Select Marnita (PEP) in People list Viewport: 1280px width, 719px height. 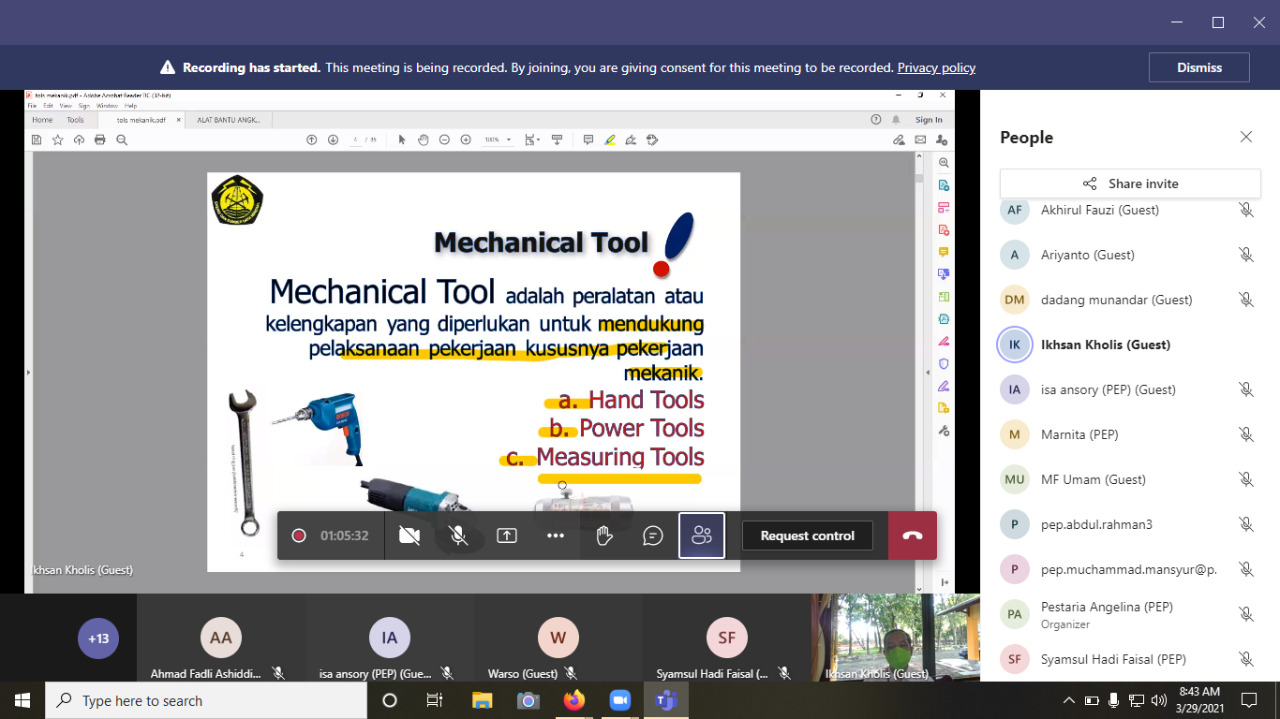tap(1079, 435)
